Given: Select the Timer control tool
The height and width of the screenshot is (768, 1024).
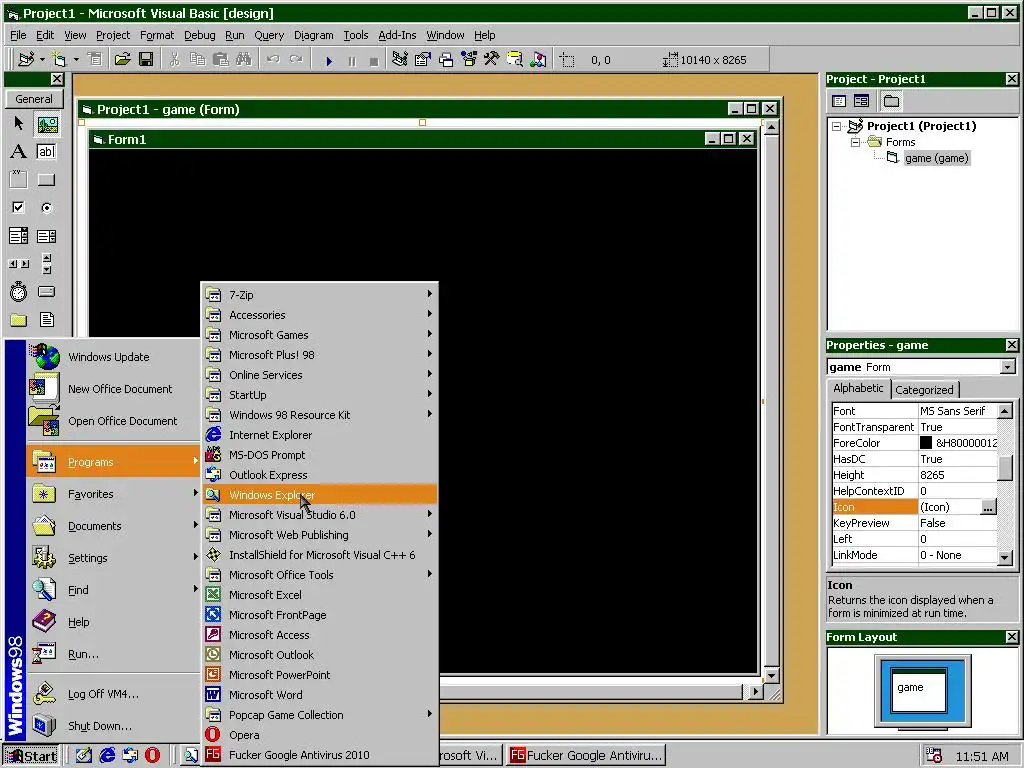Looking at the screenshot, I should click(18, 291).
